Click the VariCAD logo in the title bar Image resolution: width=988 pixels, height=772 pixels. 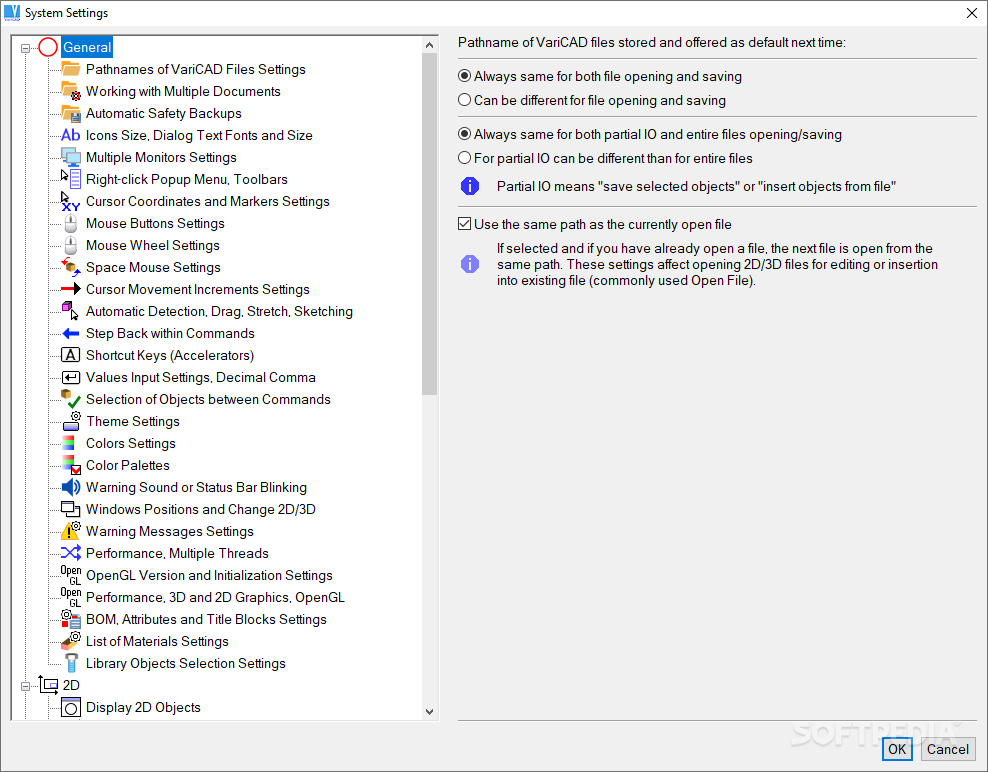coord(12,13)
